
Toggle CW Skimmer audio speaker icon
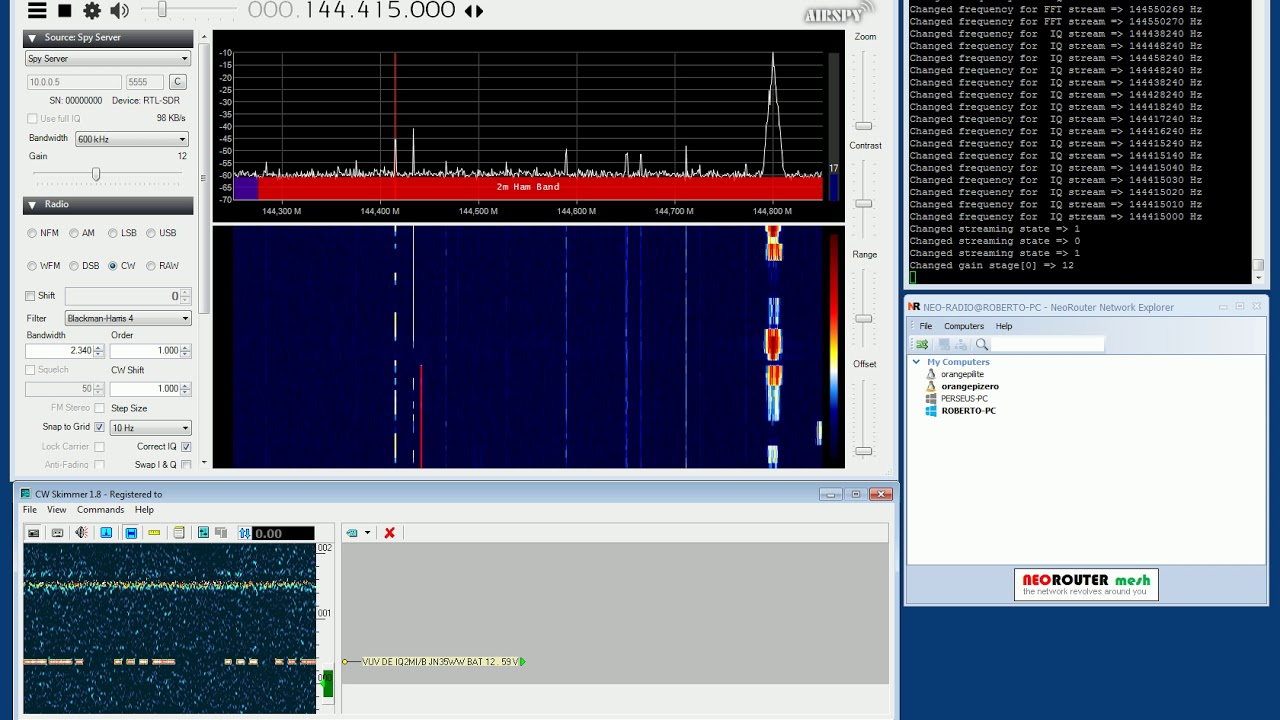coord(81,533)
